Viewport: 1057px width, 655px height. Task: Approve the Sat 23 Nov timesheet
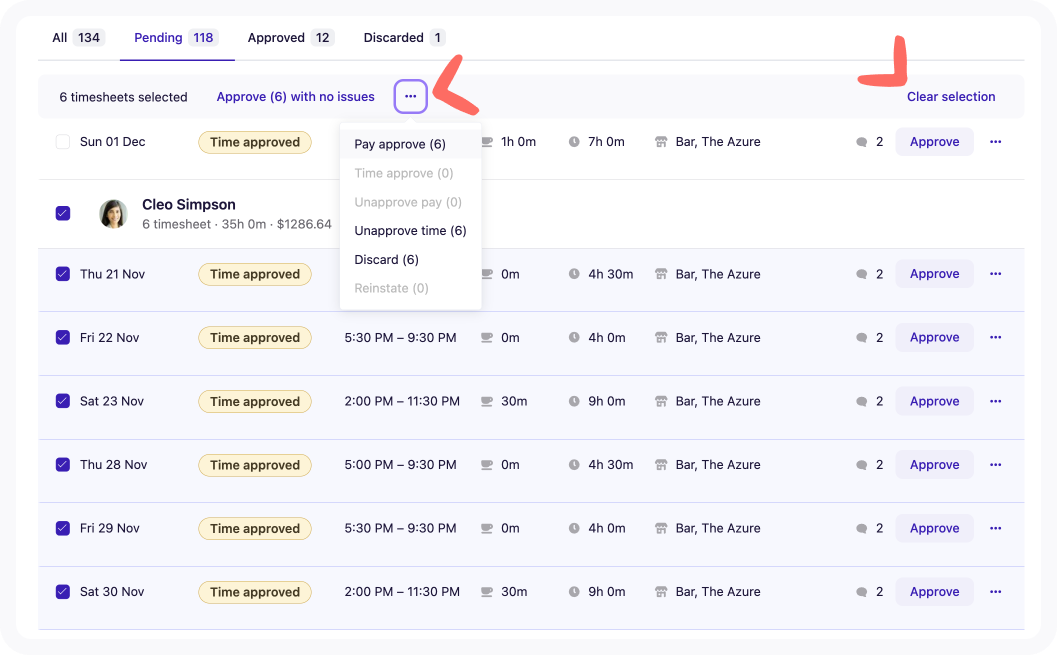click(934, 401)
